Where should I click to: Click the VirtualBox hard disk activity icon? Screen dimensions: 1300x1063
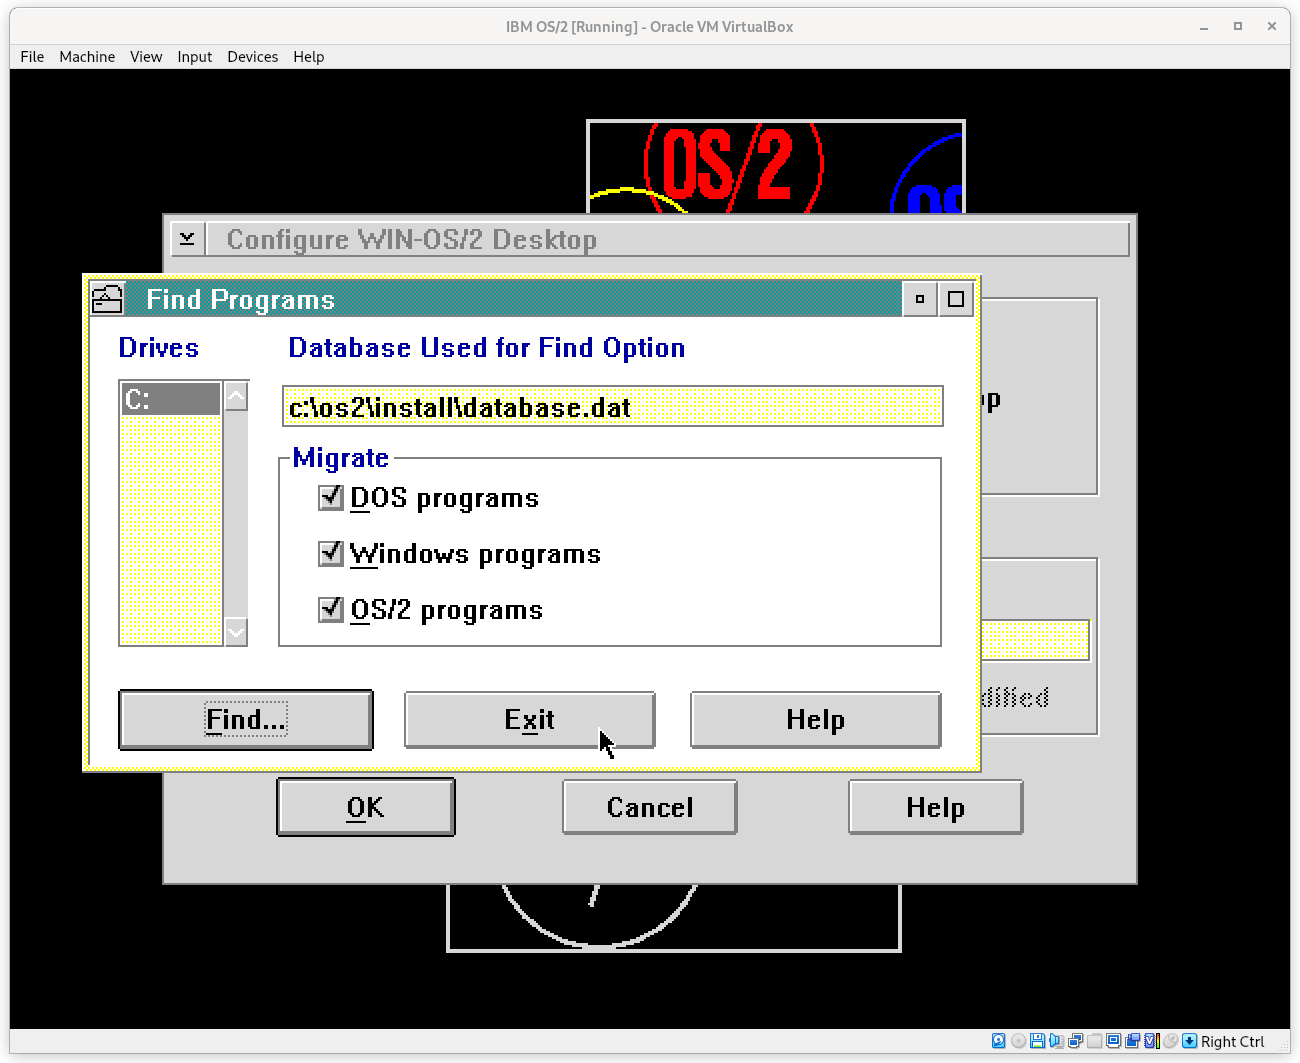998,1041
